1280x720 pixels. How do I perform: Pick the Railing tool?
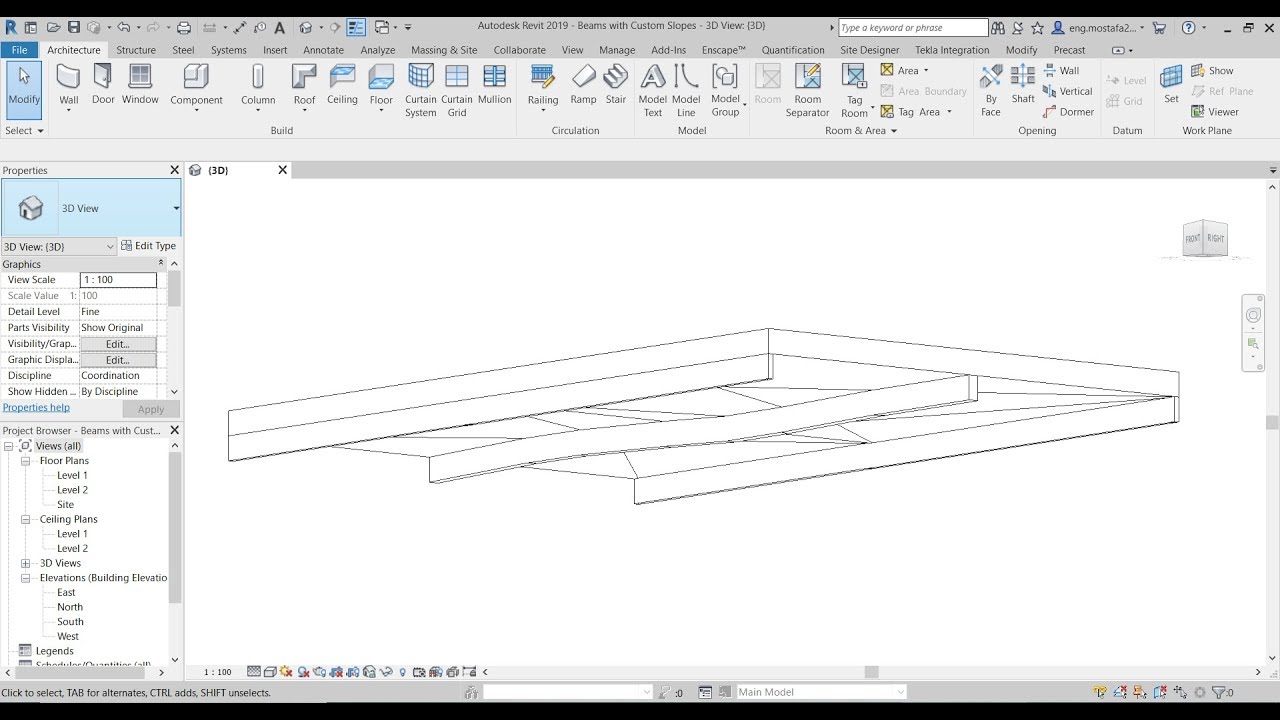pyautogui.click(x=543, y=86)
